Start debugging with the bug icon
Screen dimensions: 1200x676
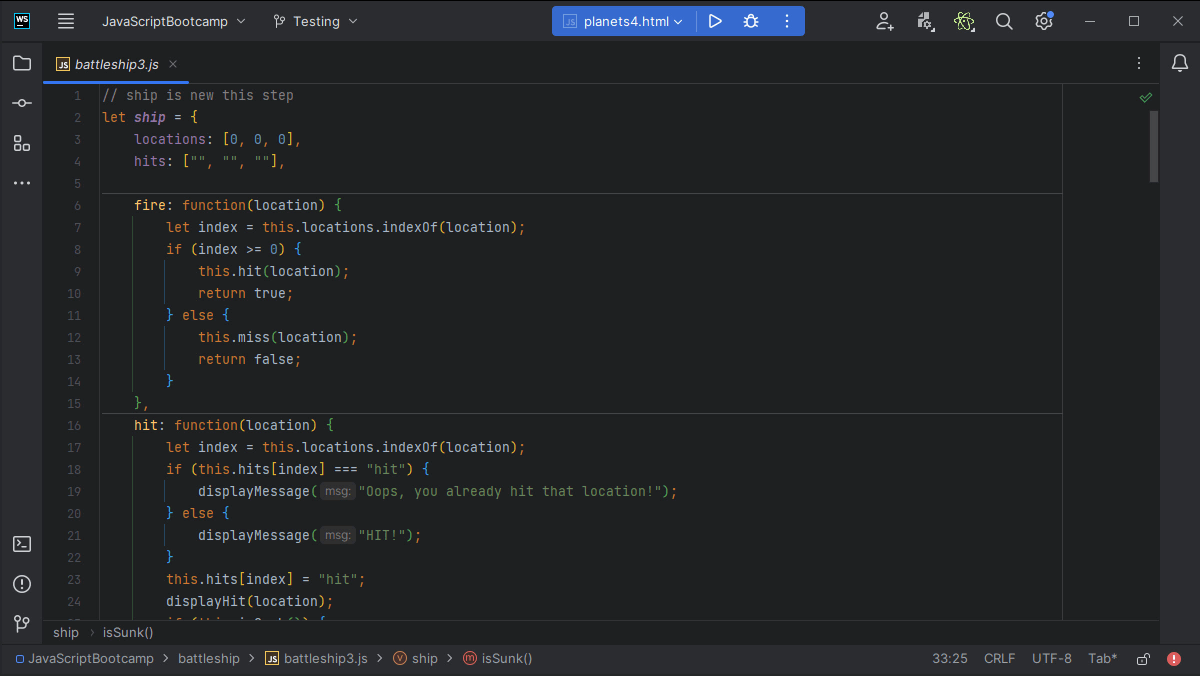click(x=750, y=21)
